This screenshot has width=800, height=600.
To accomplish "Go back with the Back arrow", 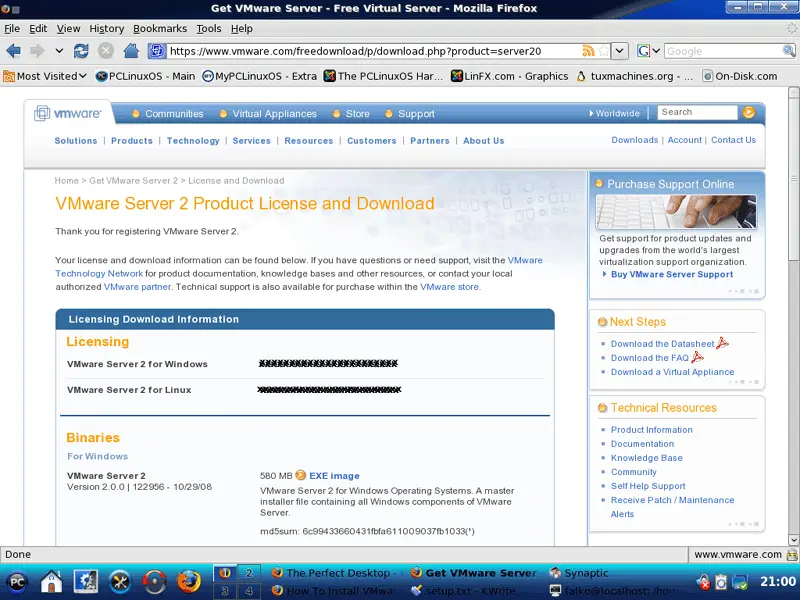I will 13,51.
